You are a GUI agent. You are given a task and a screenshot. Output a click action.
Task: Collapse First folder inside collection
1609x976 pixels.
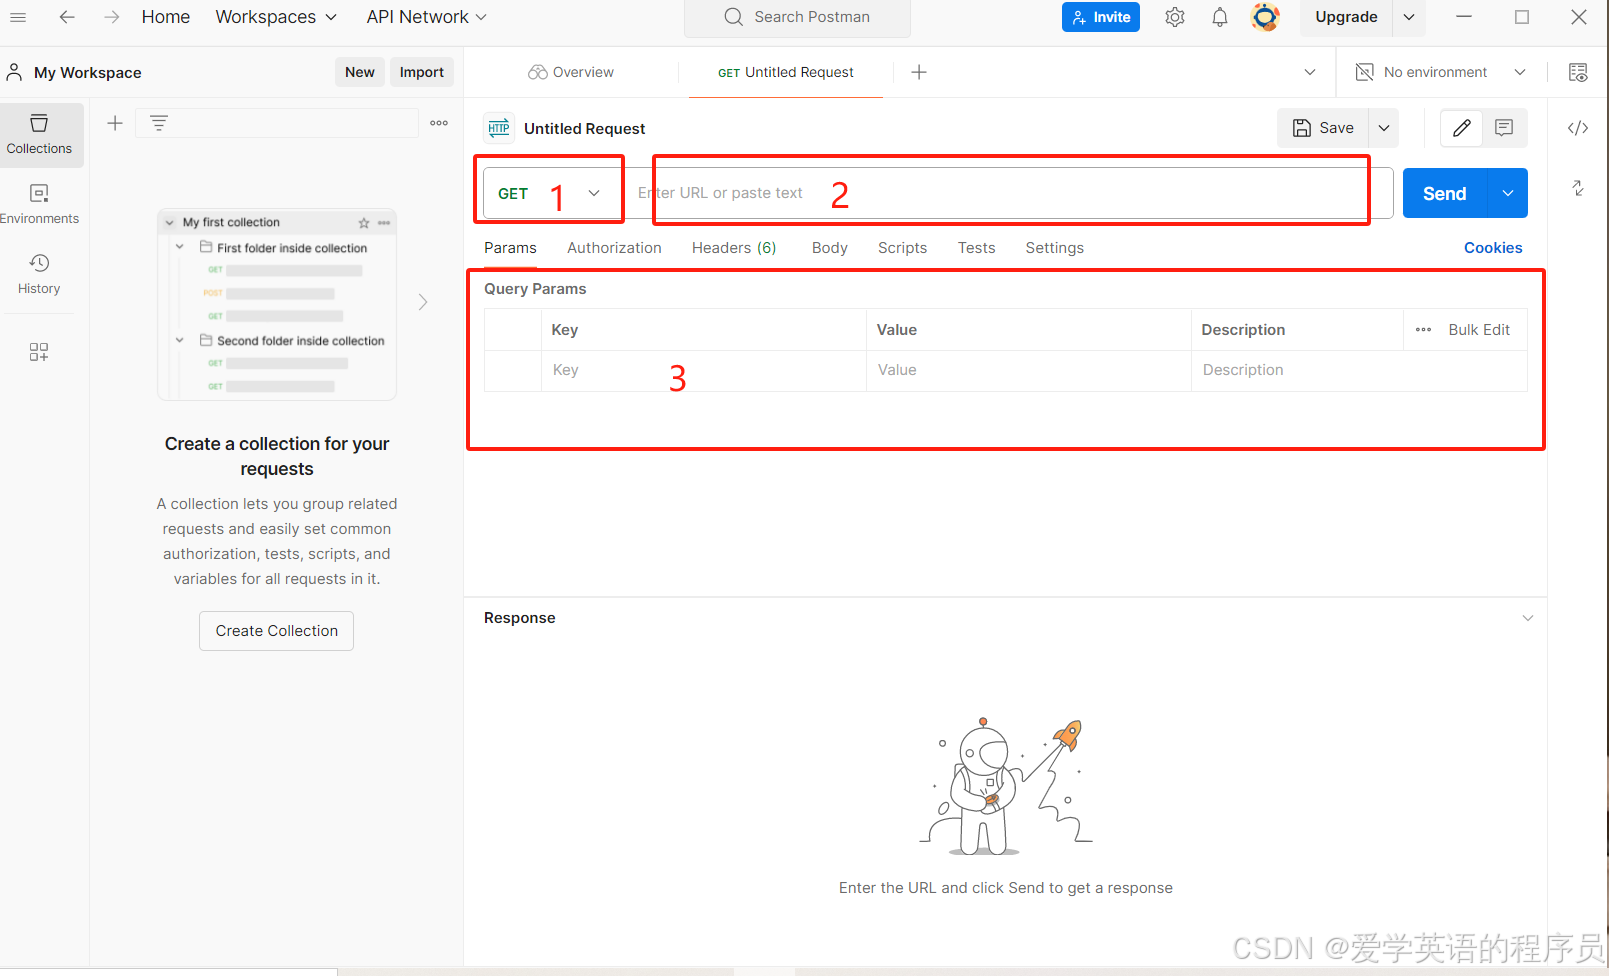coord(180,247)
